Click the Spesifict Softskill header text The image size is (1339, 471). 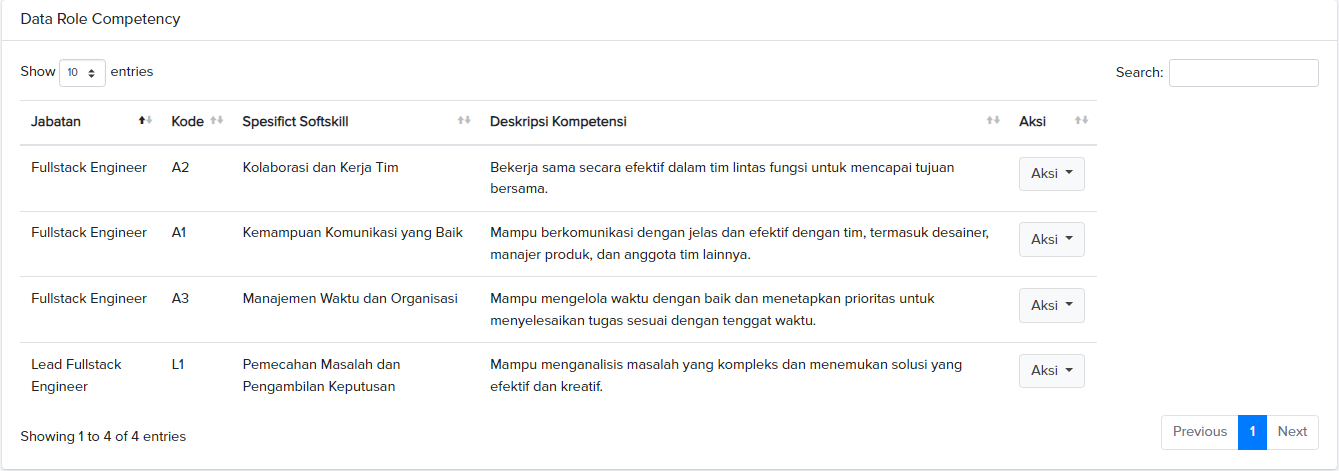tap(295, 122)
